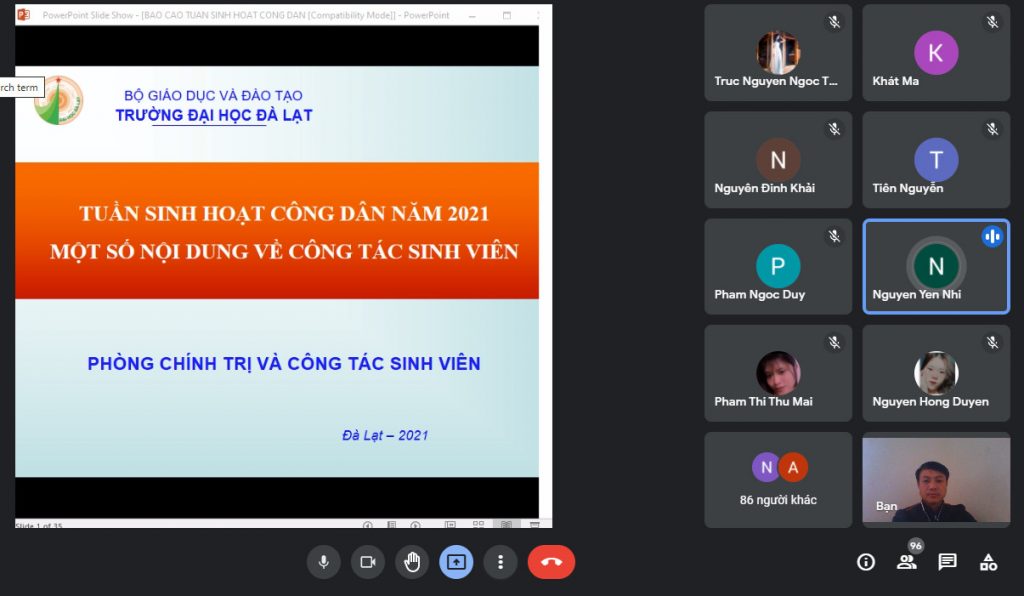Screen dimensions: 1024x596
Task: Click muted mic icon on Pham Ngoc Duy tile
Action: tap(834, 236)
